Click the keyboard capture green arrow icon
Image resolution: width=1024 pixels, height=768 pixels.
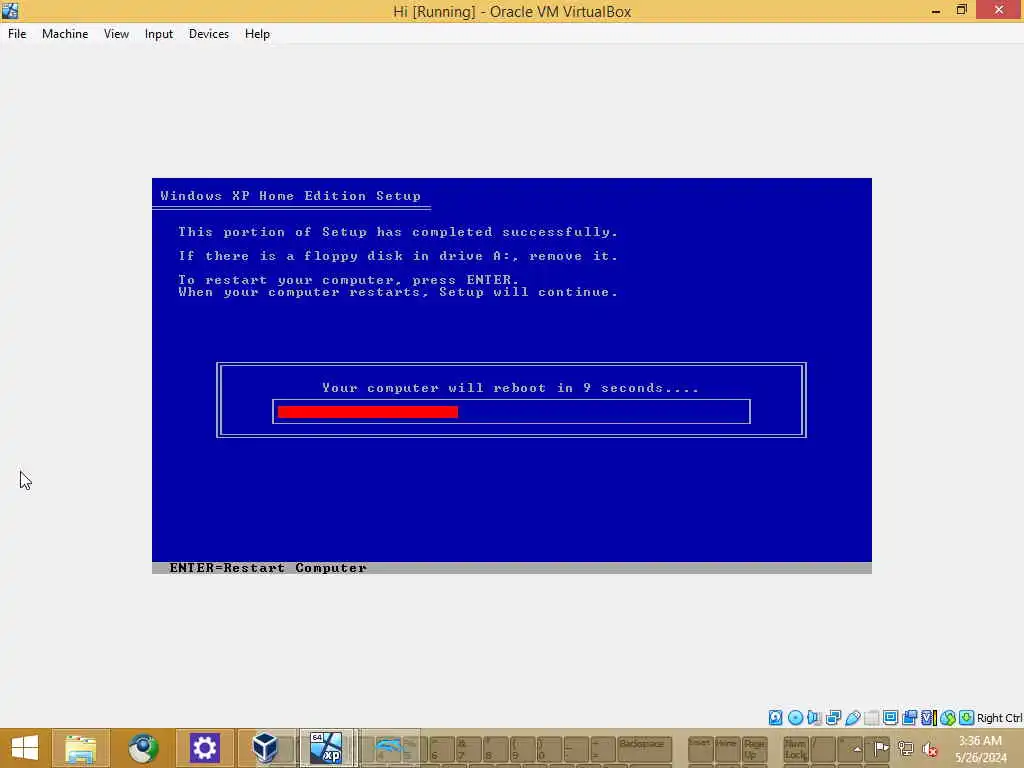click(967, 718)
